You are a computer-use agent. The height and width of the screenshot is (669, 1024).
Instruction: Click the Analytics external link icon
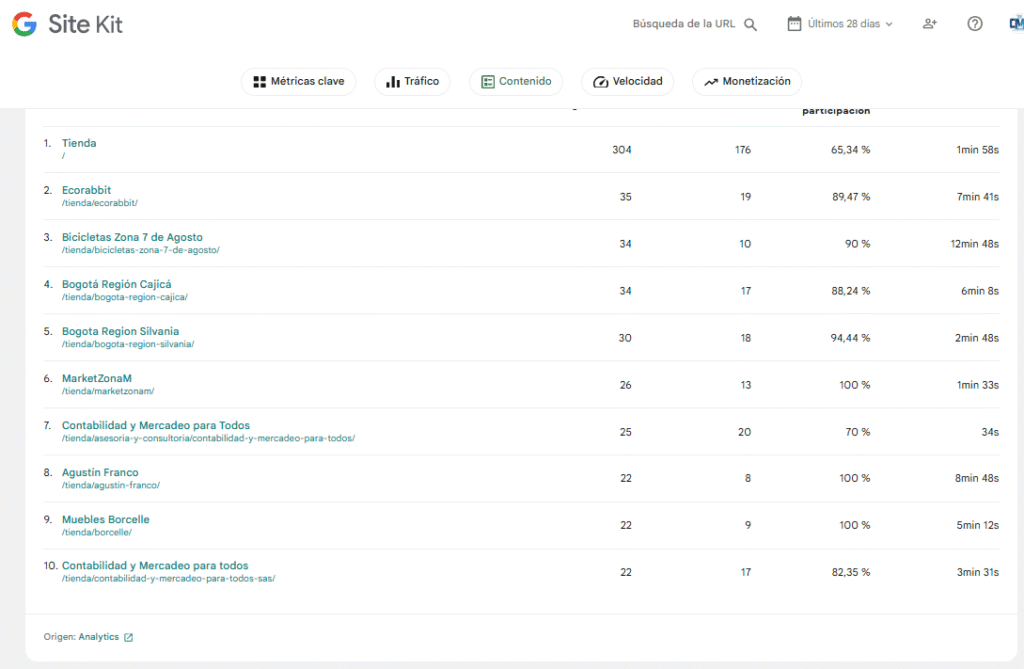[x=129, y=637]
